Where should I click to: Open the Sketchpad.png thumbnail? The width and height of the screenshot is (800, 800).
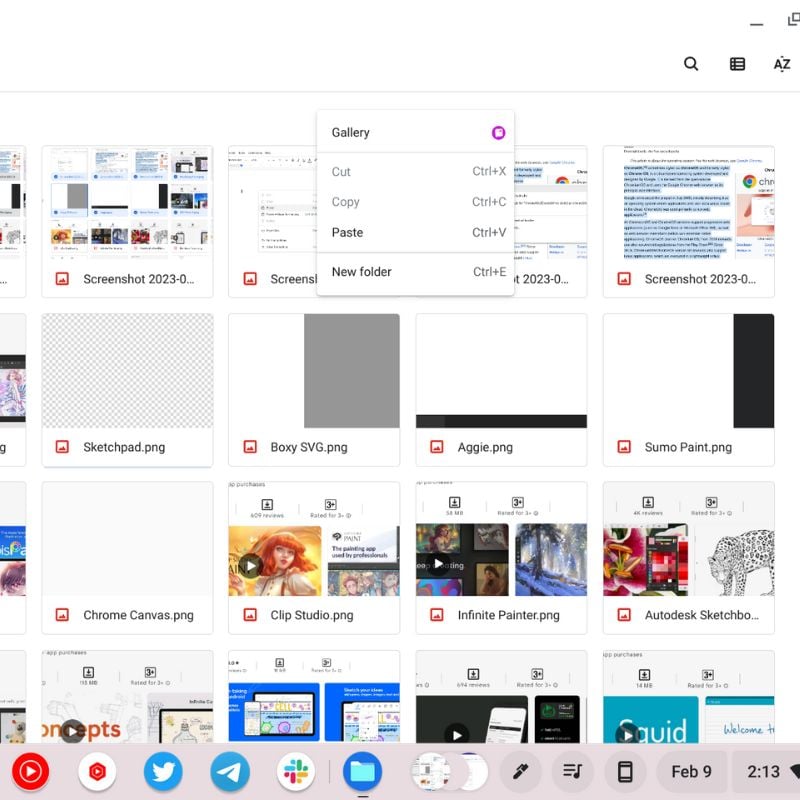[x=127, y=371]
